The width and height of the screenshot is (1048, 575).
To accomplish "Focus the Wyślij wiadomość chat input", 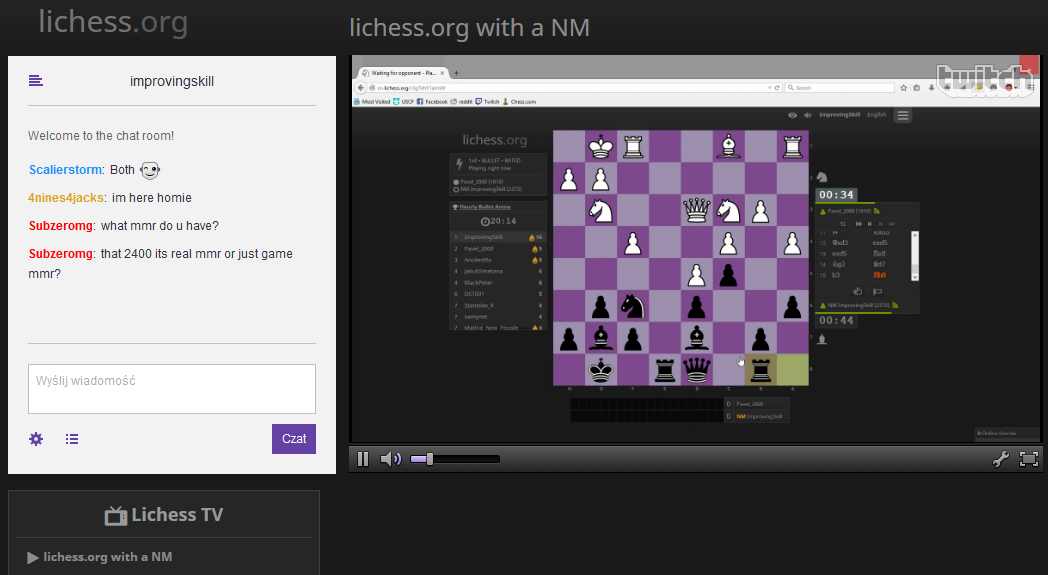I will (172, 389).
